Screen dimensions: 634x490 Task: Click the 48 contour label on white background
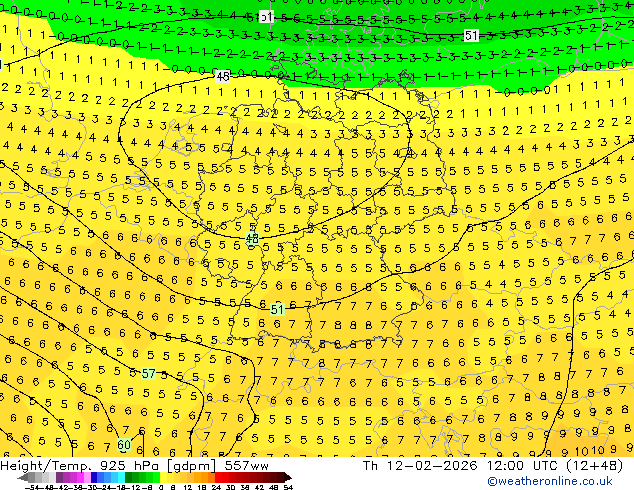223,76
